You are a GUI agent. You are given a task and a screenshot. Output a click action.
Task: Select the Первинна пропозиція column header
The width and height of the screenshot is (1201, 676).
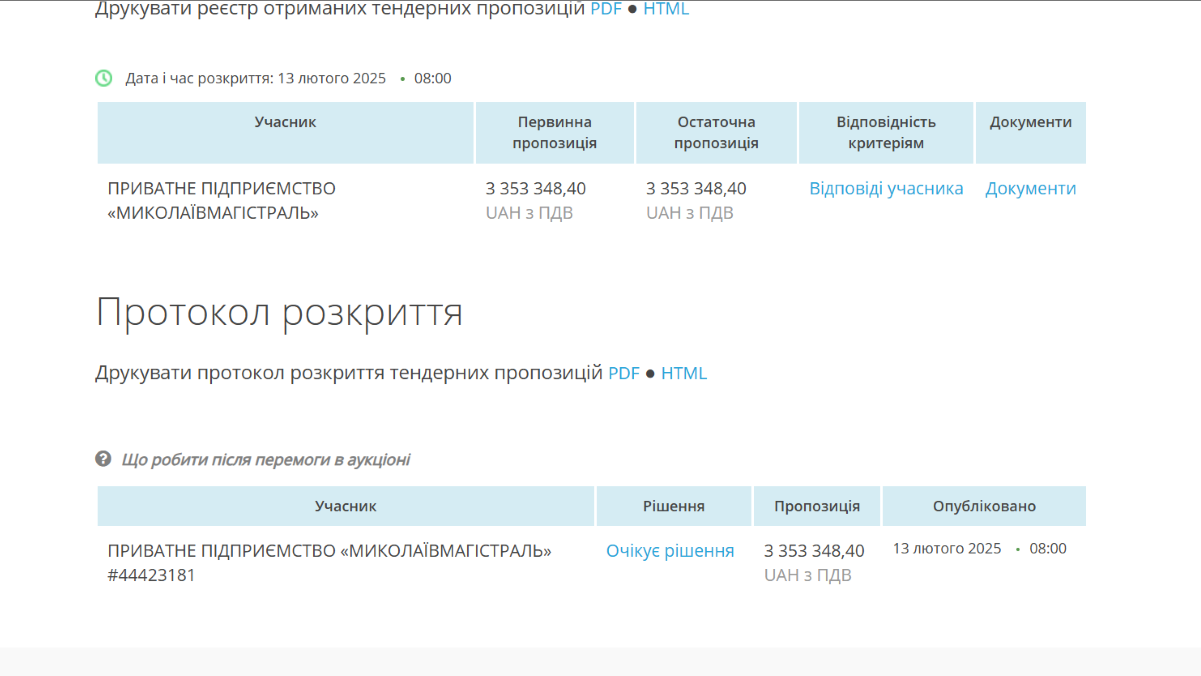click(555, 133)
